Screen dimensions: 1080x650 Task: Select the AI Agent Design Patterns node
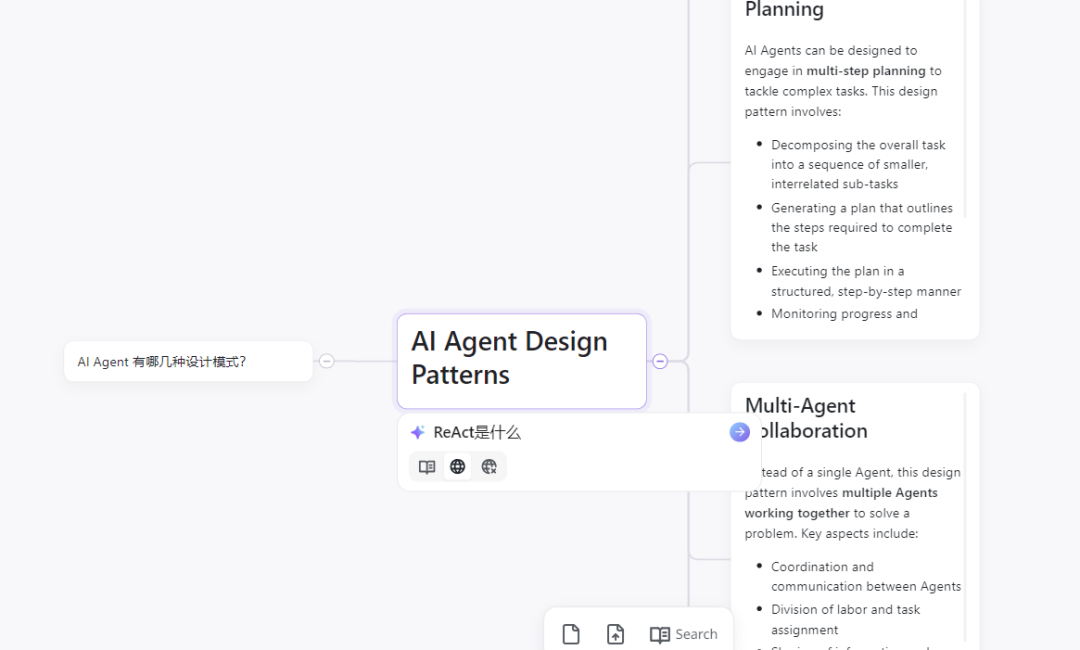point(521,358)
